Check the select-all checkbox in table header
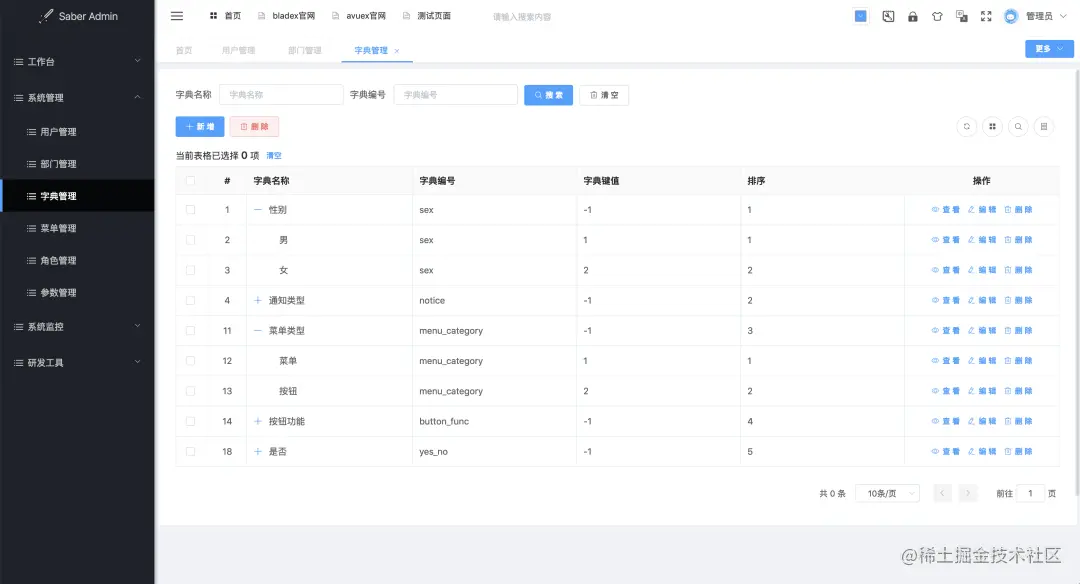This screenshot has width=1080, height=584. (x=189, y=180)
